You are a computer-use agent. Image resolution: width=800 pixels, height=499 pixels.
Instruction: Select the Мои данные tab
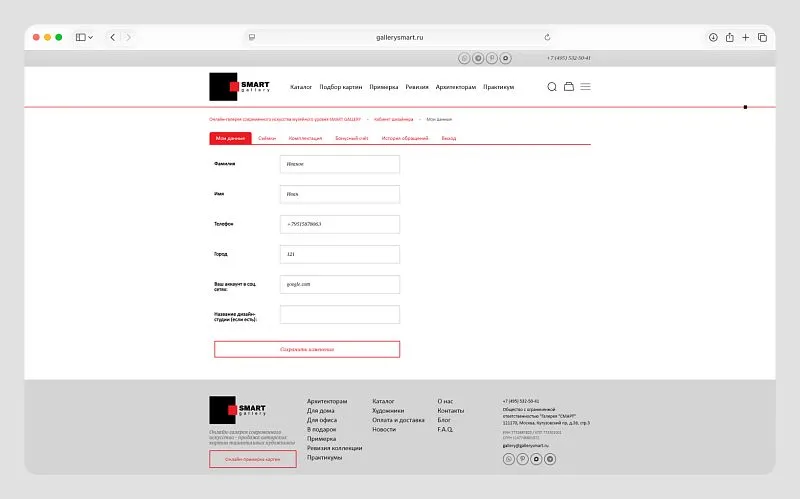point(230,138)
